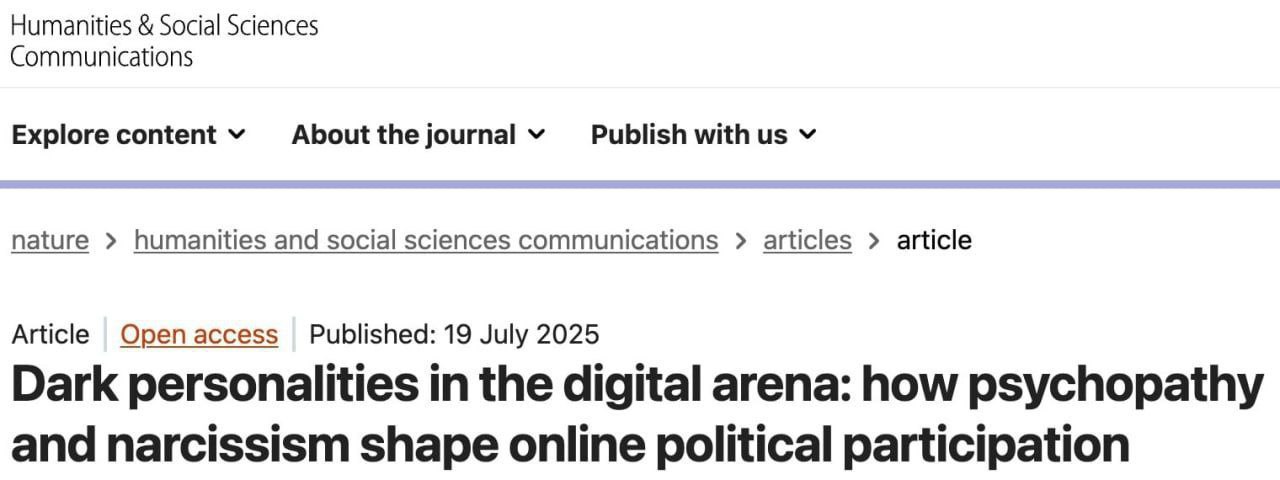Click the Humanities & Social Sciences Communications logo

click(x=164, y=40)
